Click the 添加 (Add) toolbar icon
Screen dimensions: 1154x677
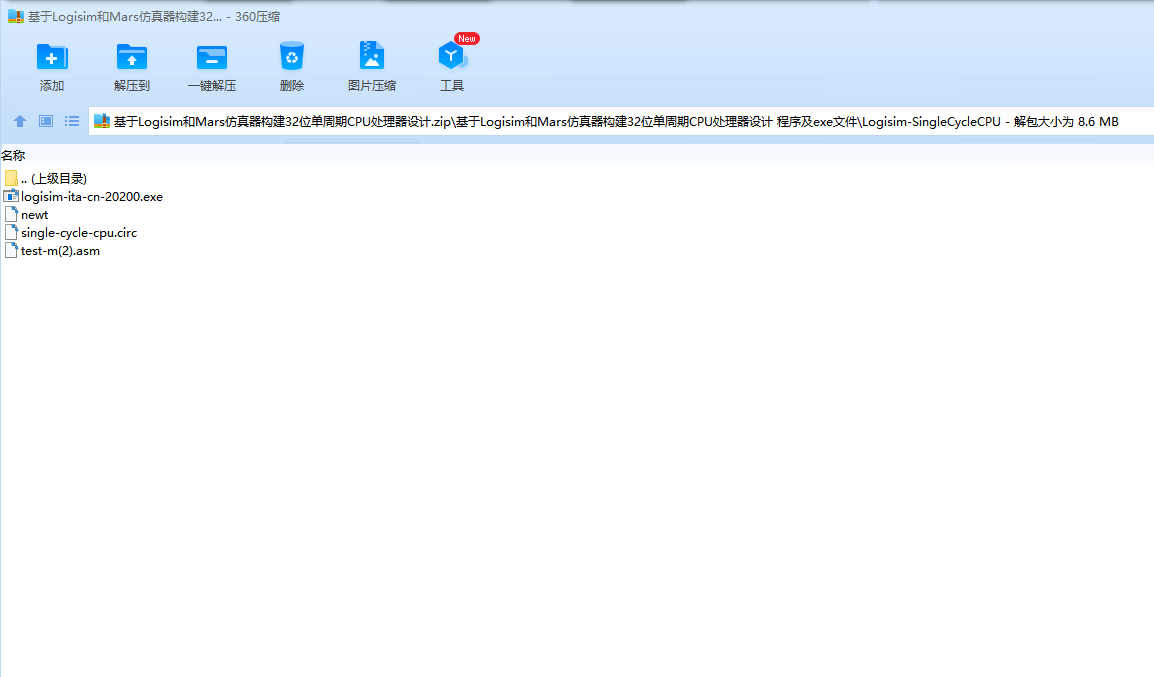pyautogui.click(x=52, y=57)
